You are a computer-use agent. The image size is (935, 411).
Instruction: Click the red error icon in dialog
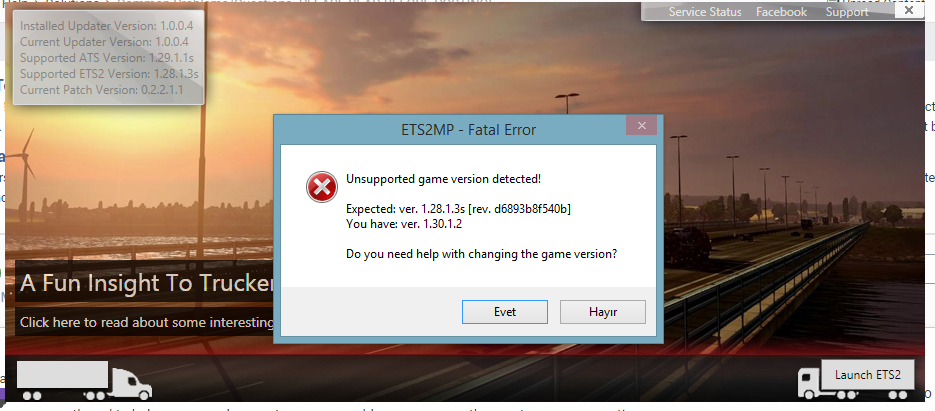[321, 187]
